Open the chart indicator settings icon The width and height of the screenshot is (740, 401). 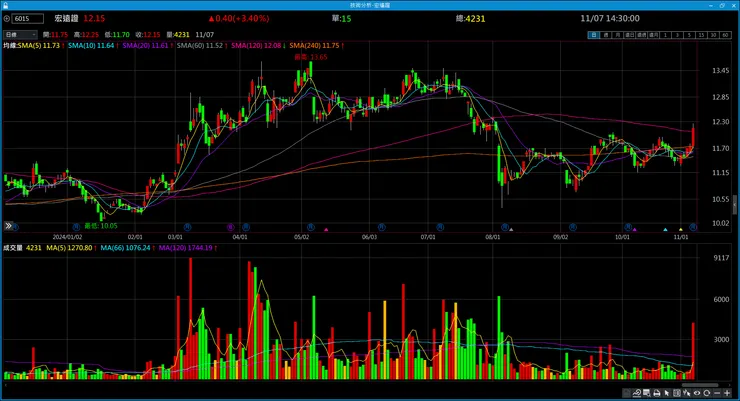click(637, 393)
